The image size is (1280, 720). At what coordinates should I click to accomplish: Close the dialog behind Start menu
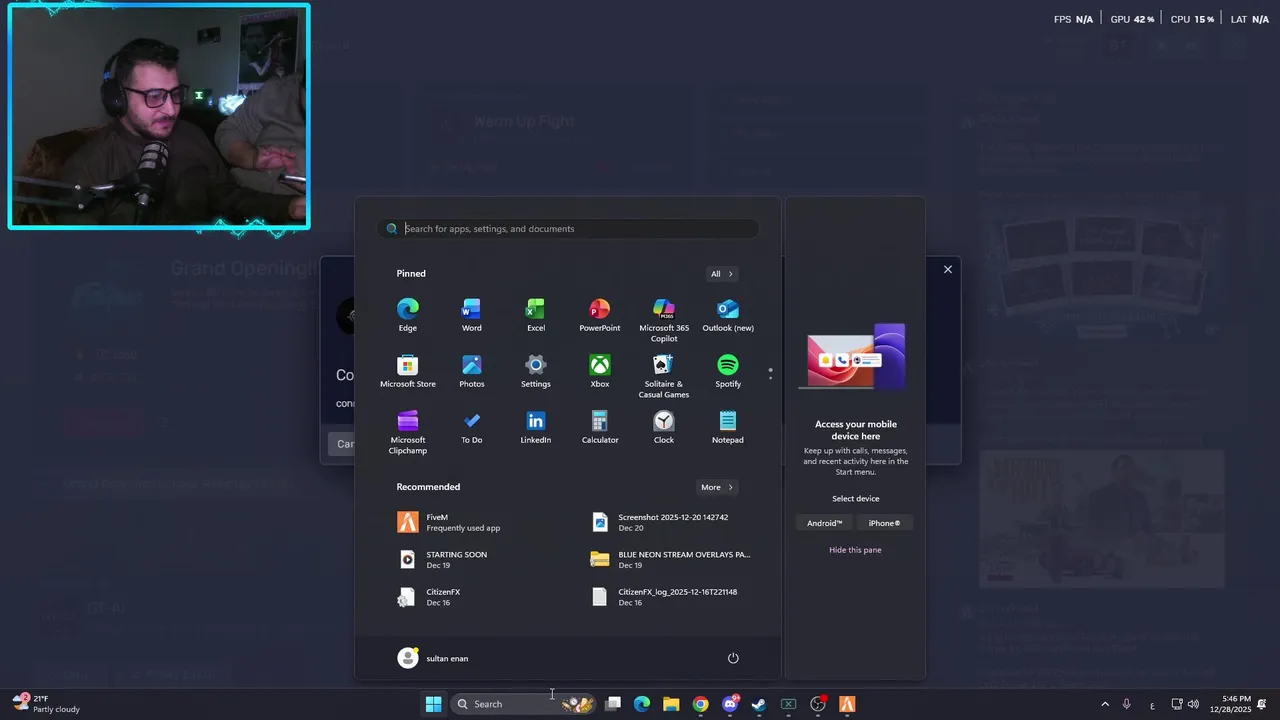pos(948,269)
